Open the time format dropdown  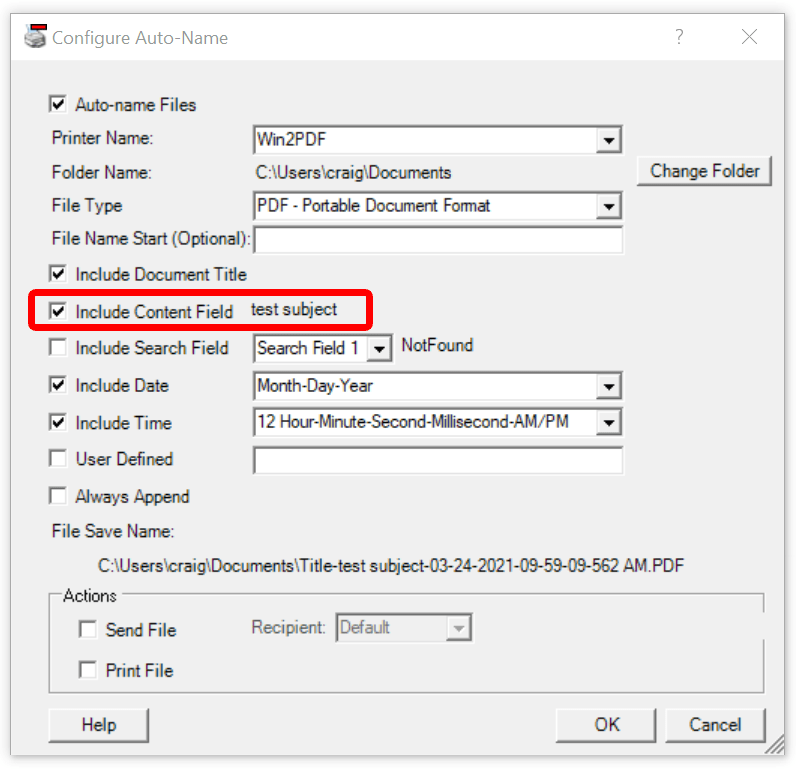pyautogui.click(x=609, y=422)
